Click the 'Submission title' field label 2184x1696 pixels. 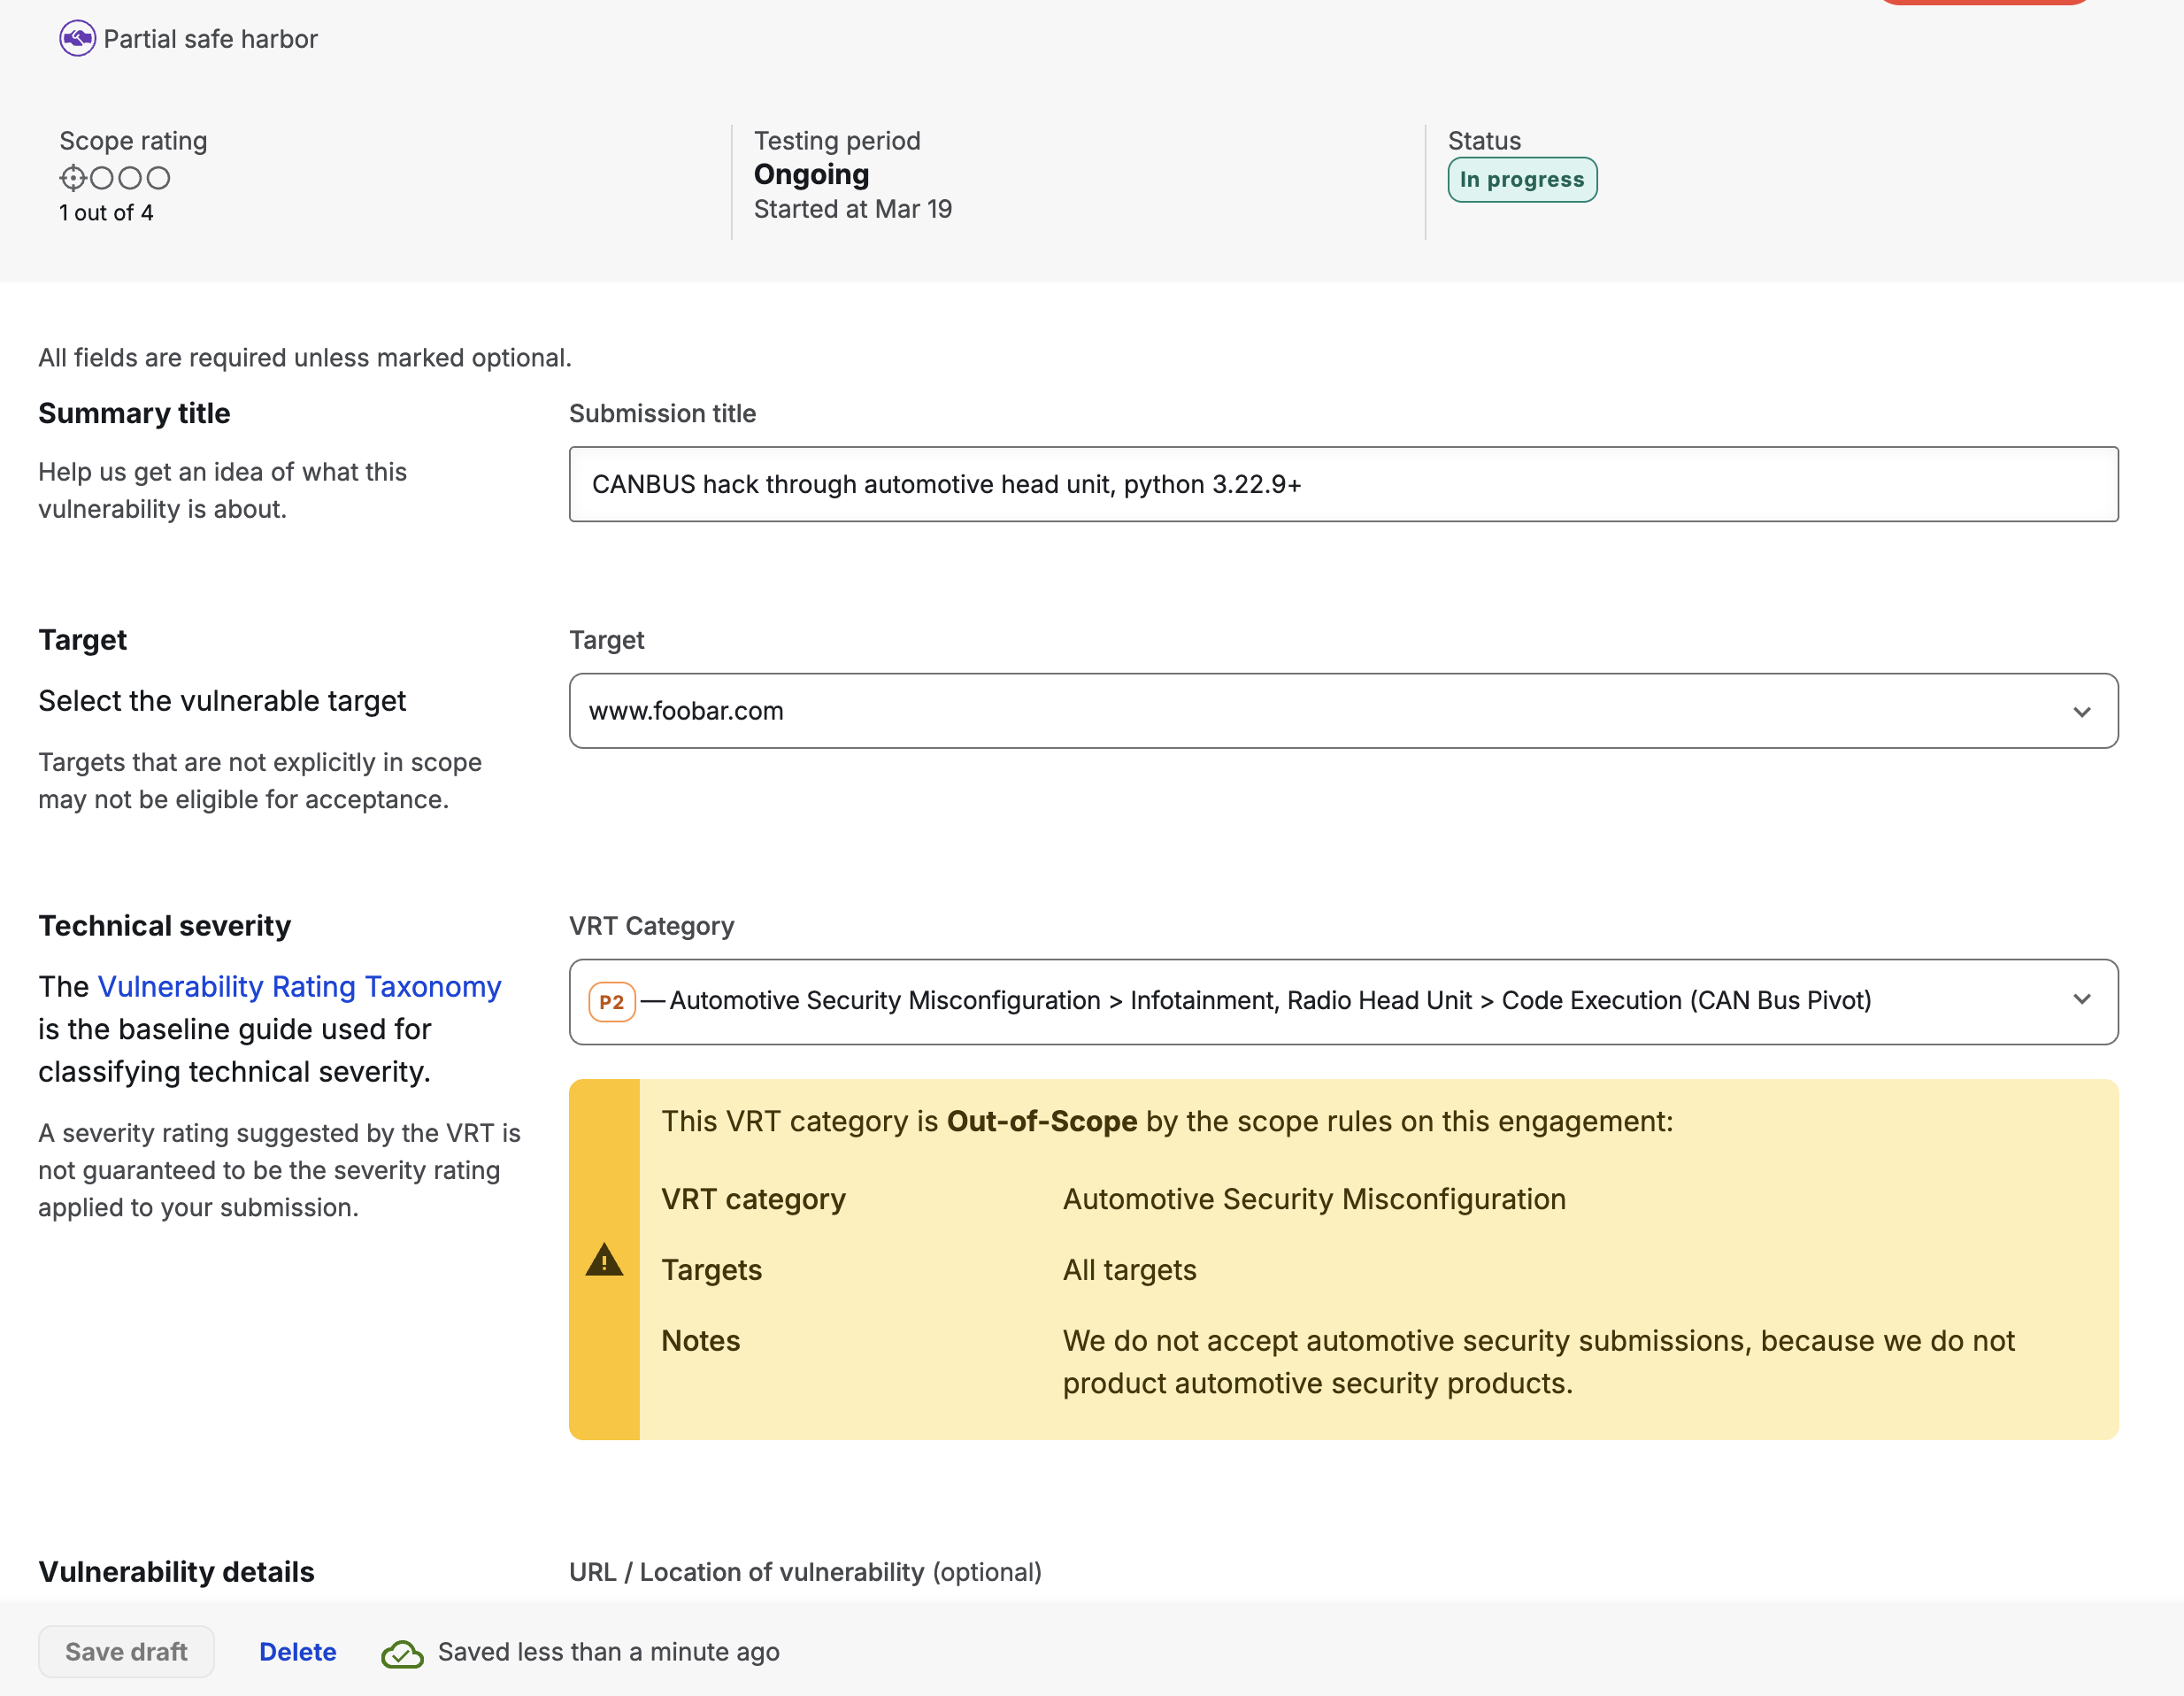point(662,414)
